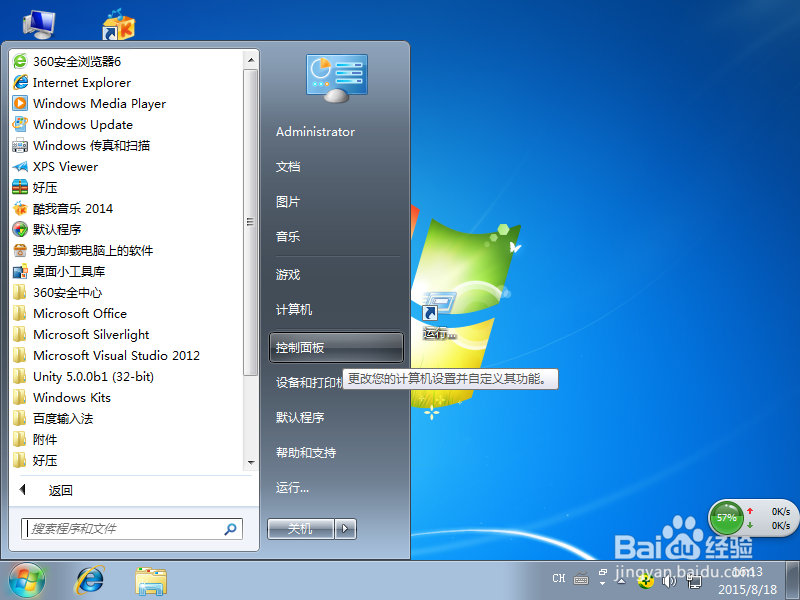The height and width of the screenshot is (600, 800).
Task: Open 360安全浏览器6 icon in program list
Action: point(20,61)
